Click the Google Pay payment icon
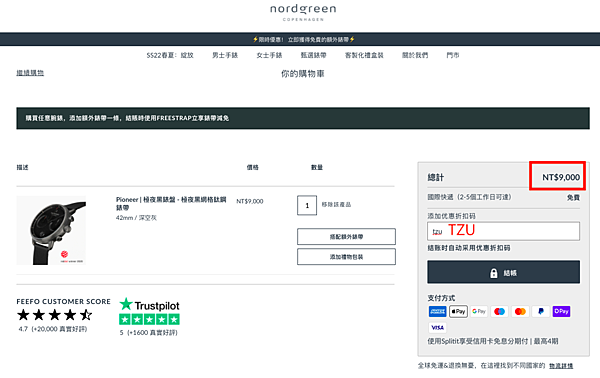This screenshot has height=378, width=600. 479,311
